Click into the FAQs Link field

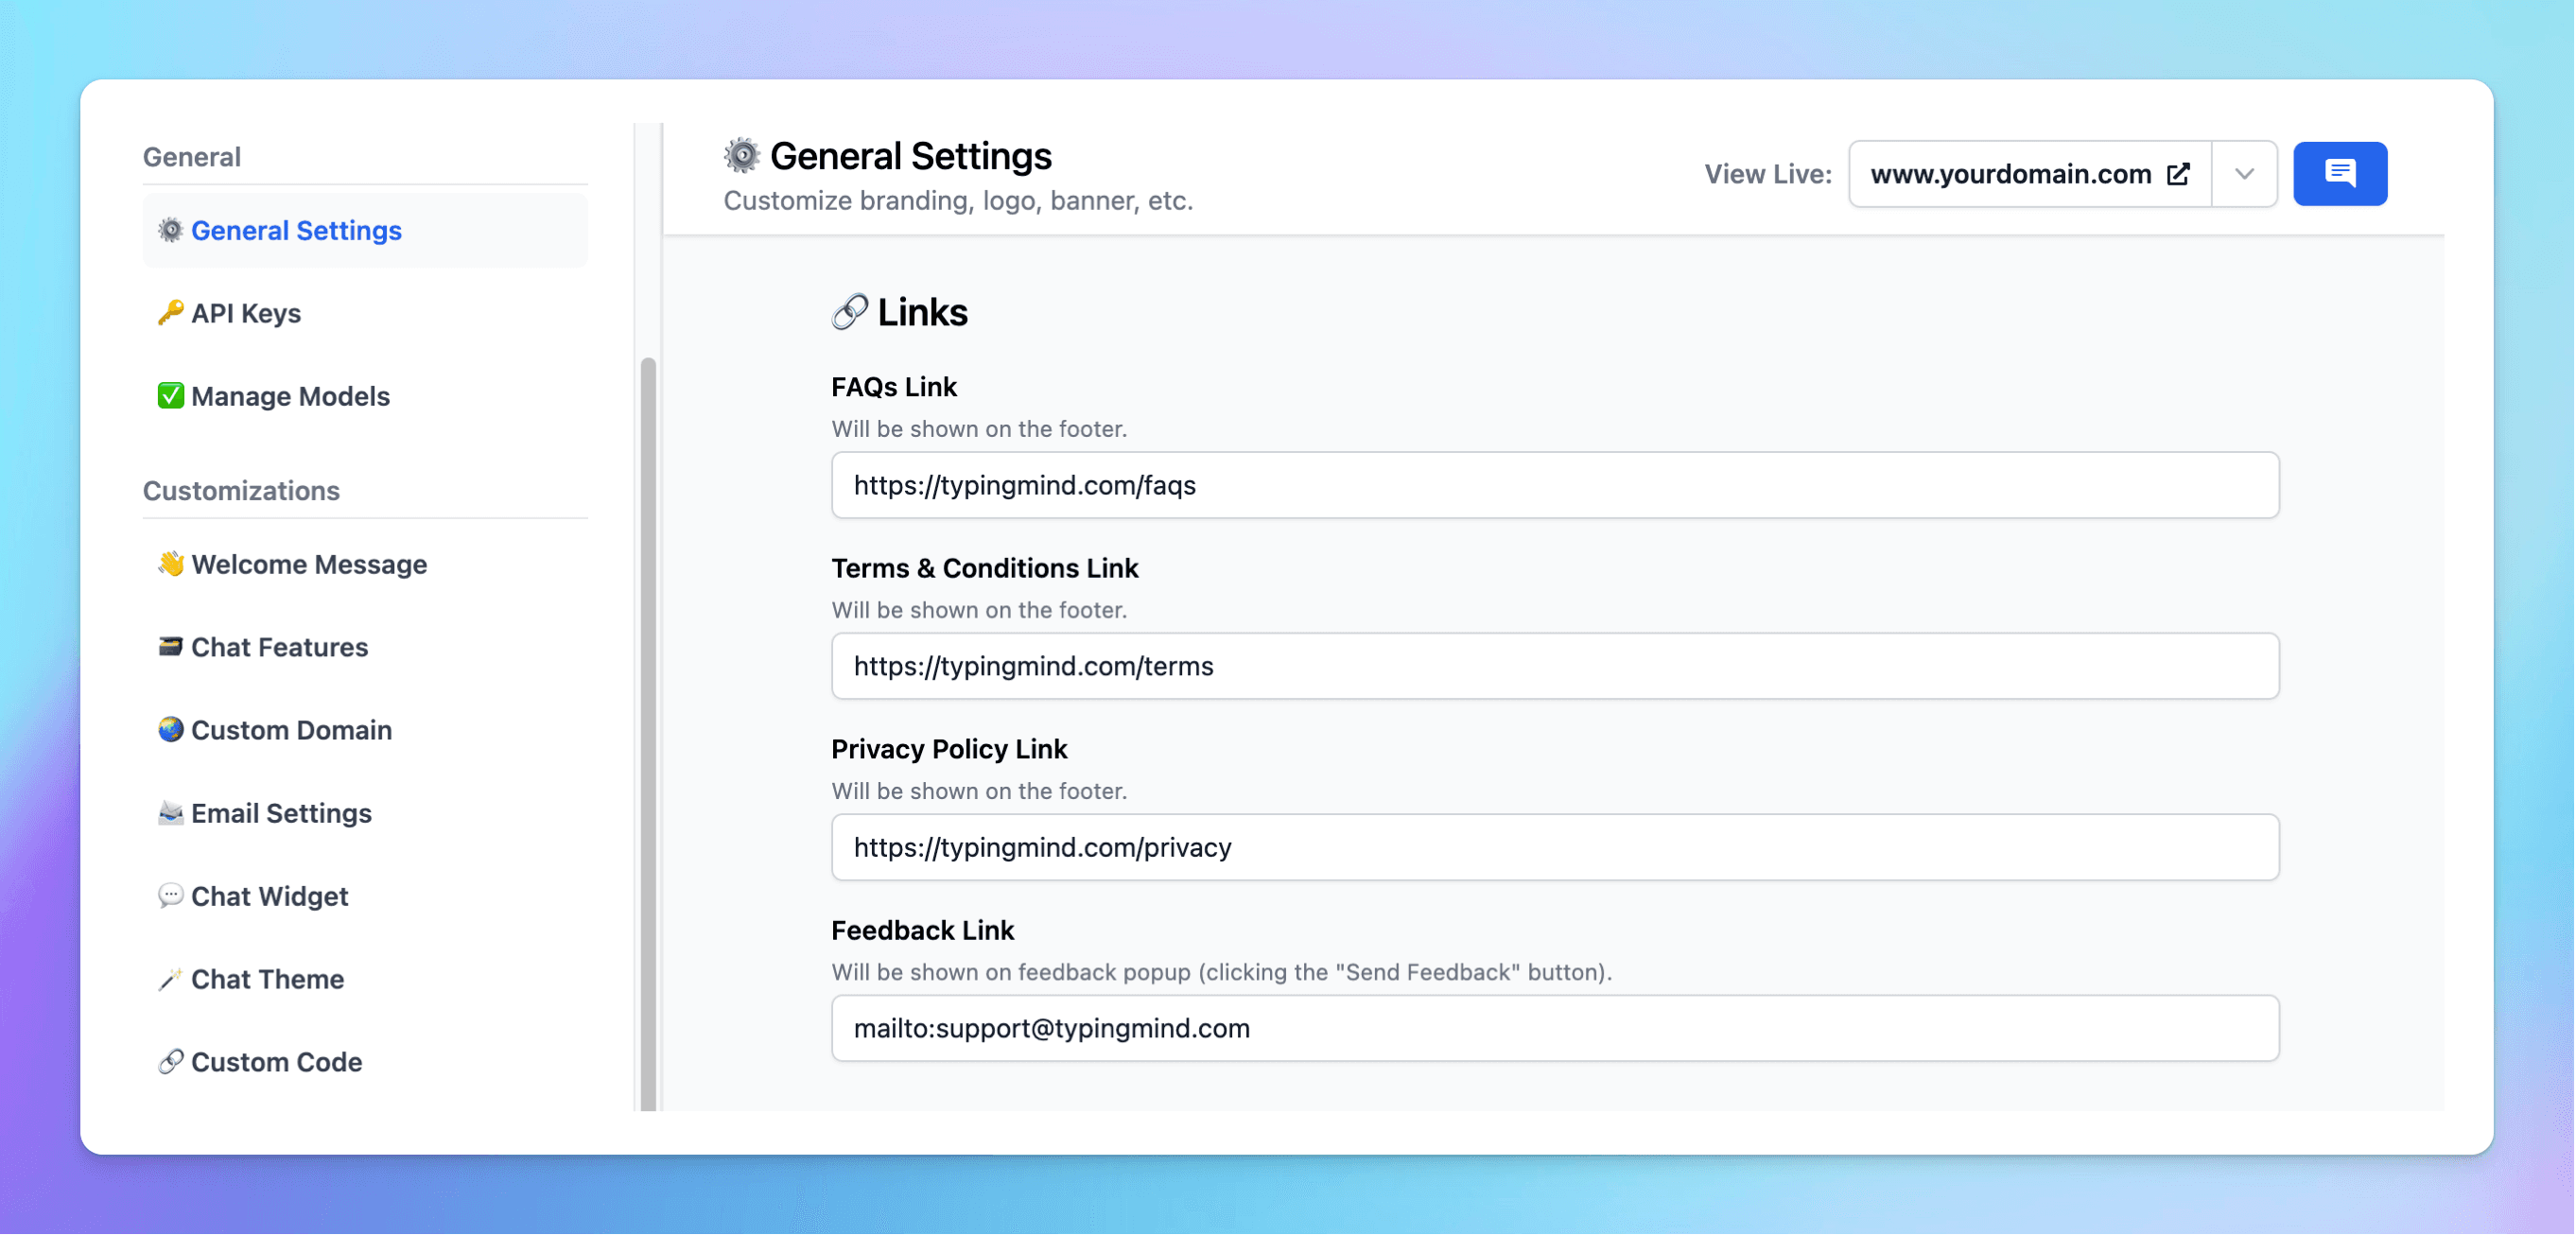point(1554,485)
